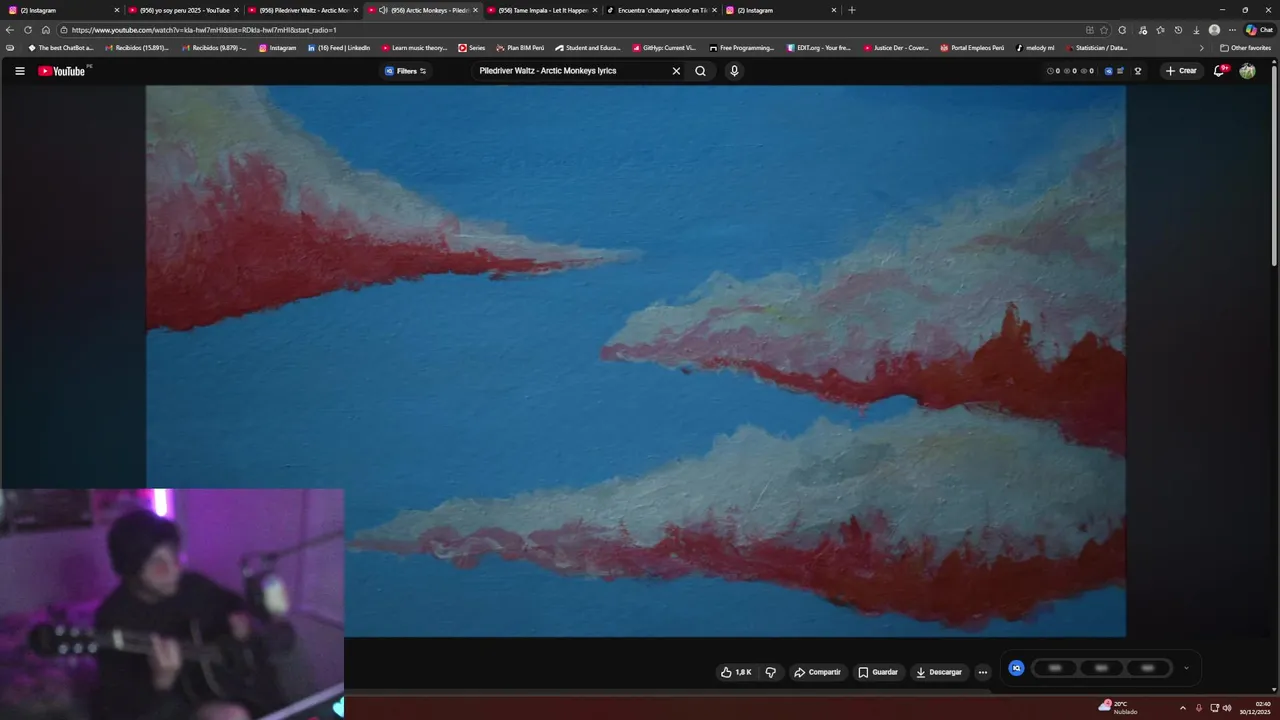The height and width of the screenshot is (720, 1280).
Task: Clear the YouTube search box text
Action: click(676, 71)
